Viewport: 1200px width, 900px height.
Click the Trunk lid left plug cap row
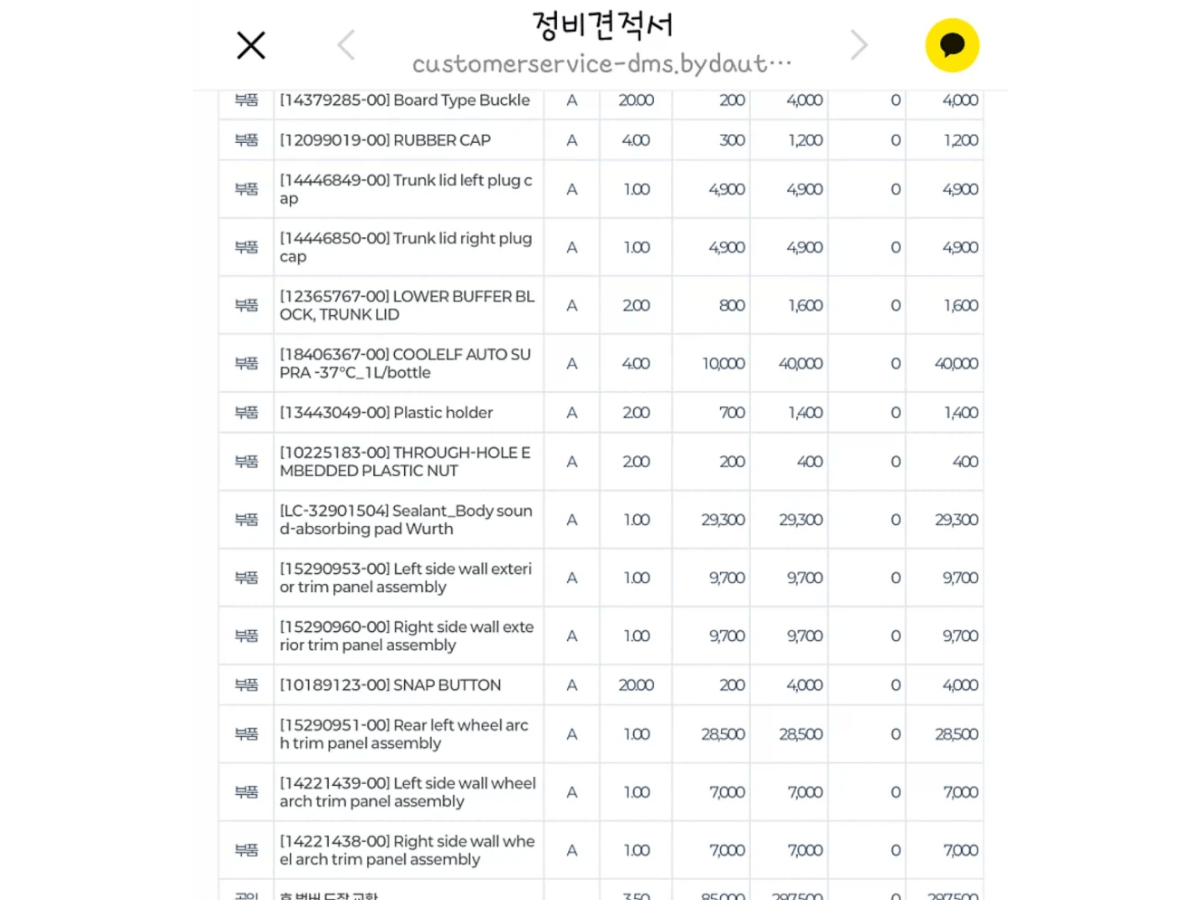tap(601, 189)
